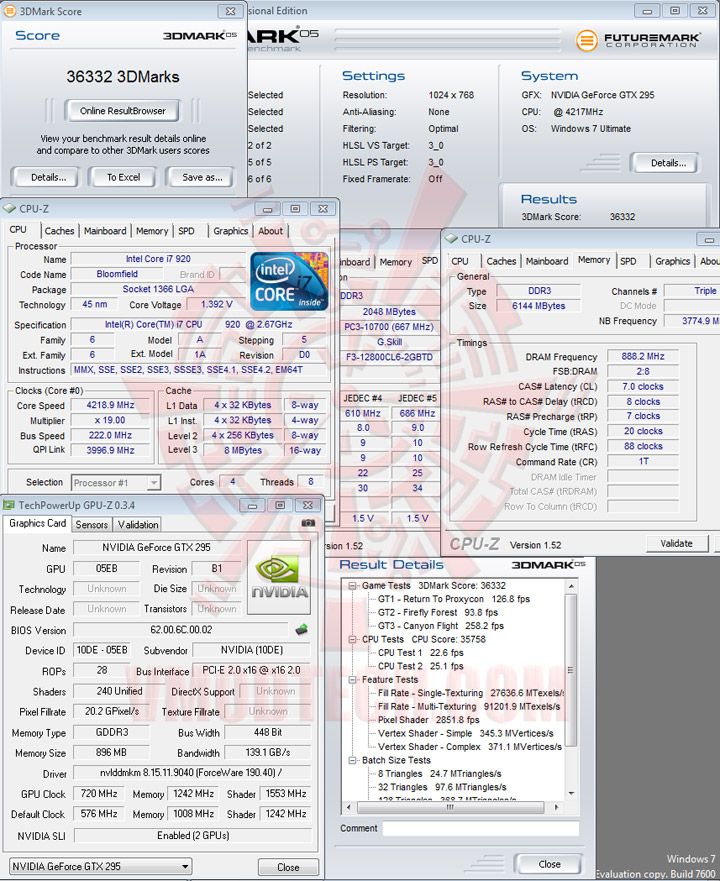This screenshot has height=881, width=720.
Task: Select Mainboard tab in memory CPU-Z window
Action: point(547,261)
